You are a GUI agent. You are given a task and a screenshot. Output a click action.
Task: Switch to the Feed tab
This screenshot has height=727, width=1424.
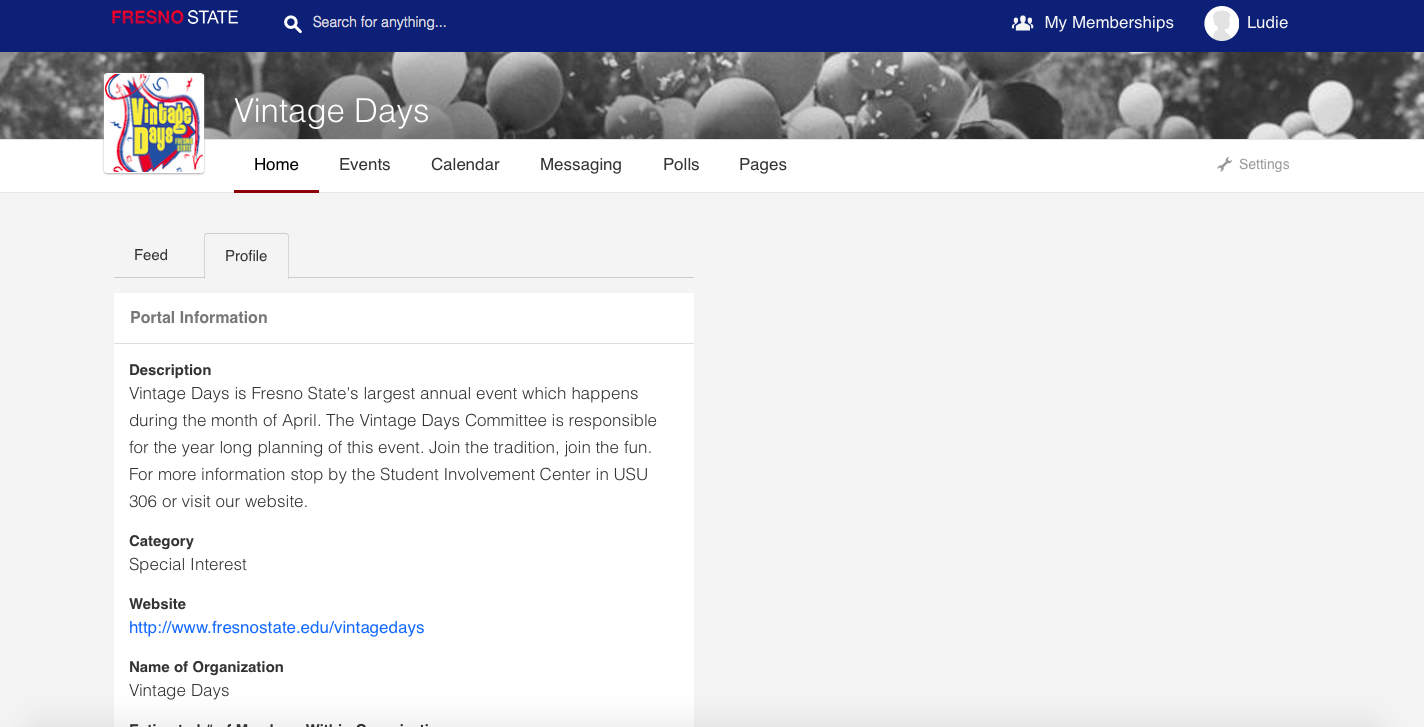point(151,255)
